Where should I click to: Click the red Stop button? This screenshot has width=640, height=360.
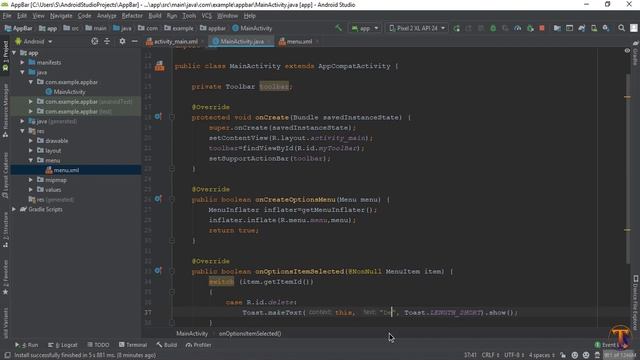click(x=542, y=28)
